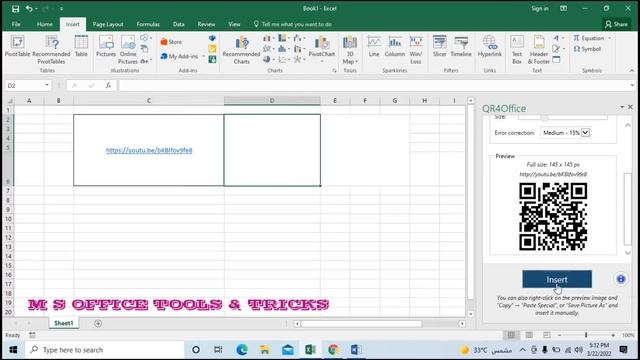Insert a Timeline filter

tap(461, 46)
